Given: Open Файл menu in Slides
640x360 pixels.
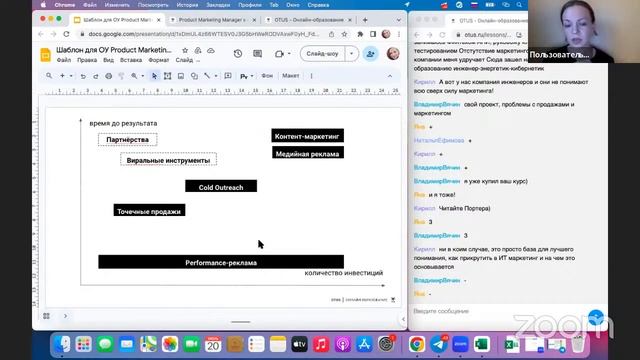Looking at the screenshot, I should coord(64,60).
